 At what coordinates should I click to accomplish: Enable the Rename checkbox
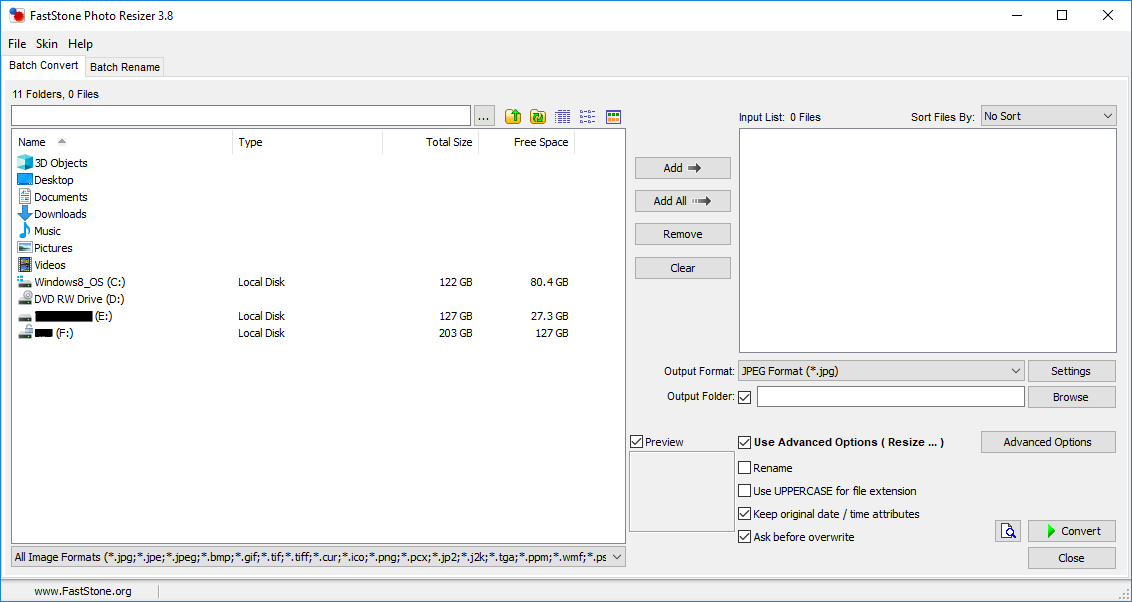click(x=744, y=468)
